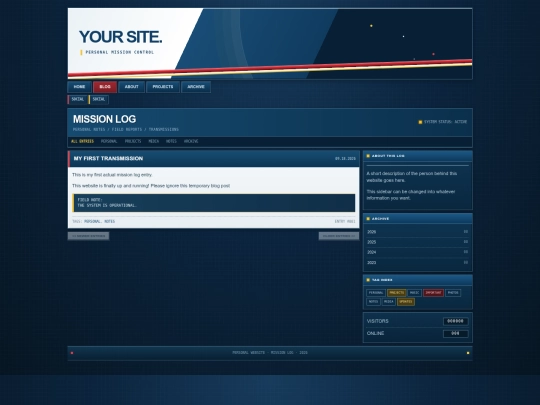Open the 2023 archive row
540x405 pixels.
pyautogui.click(x=417, y=262)
